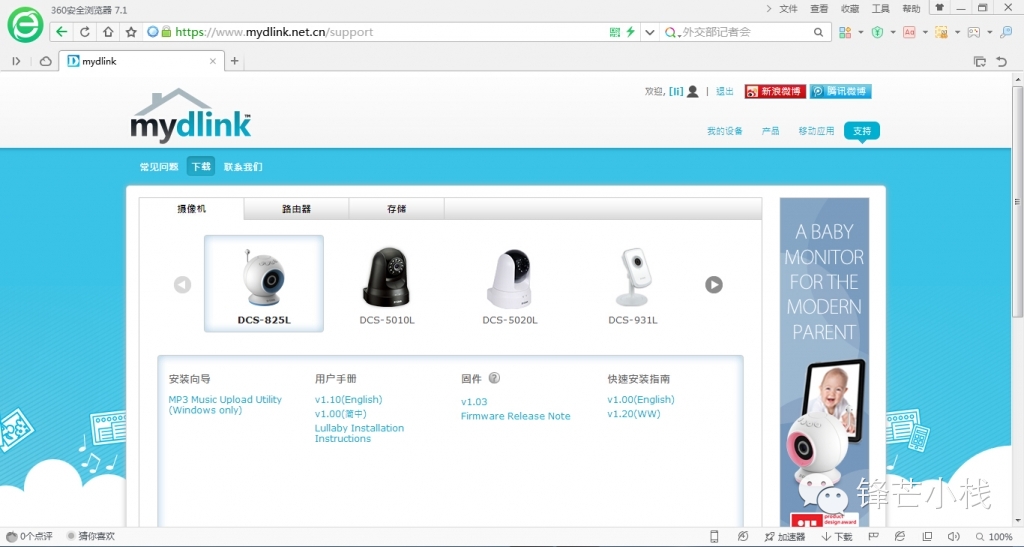Go to browser home page icon

[108, 31]
